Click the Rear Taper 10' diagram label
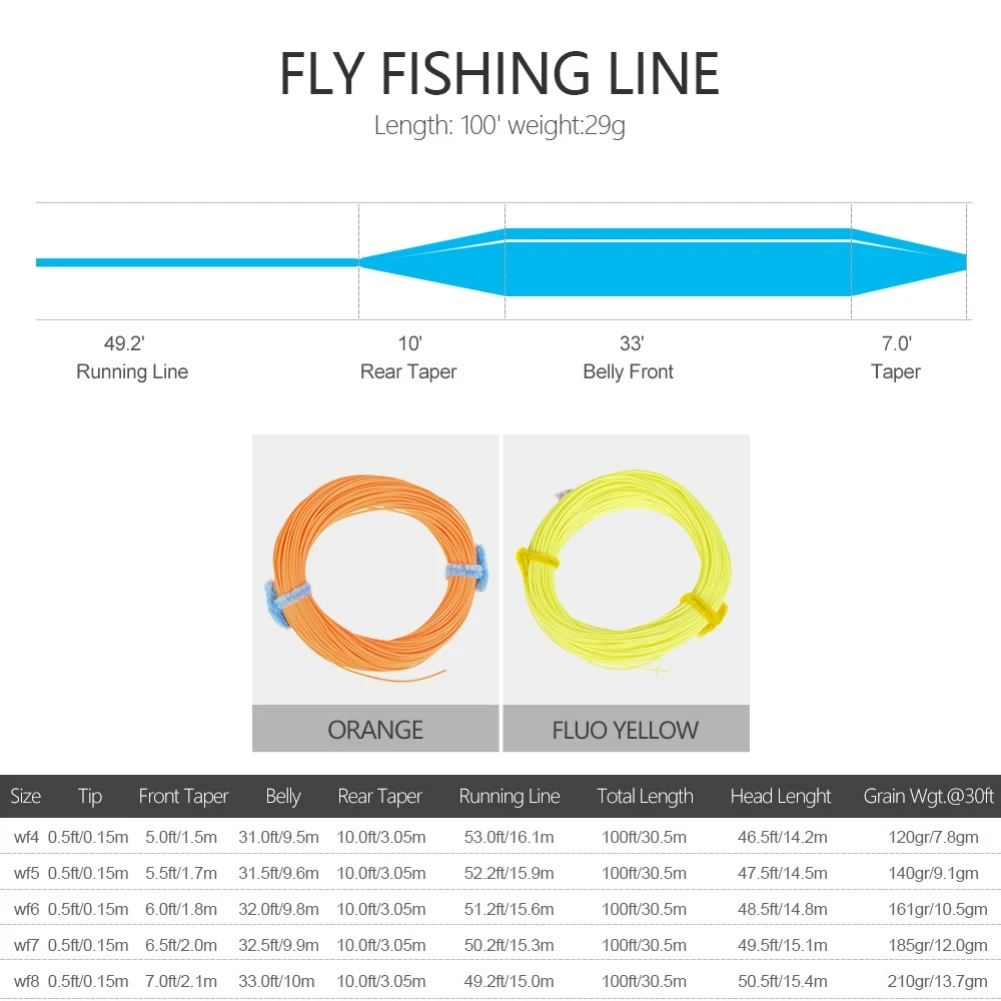This screenshot has height=1001, width=1001. coord(408,358)
